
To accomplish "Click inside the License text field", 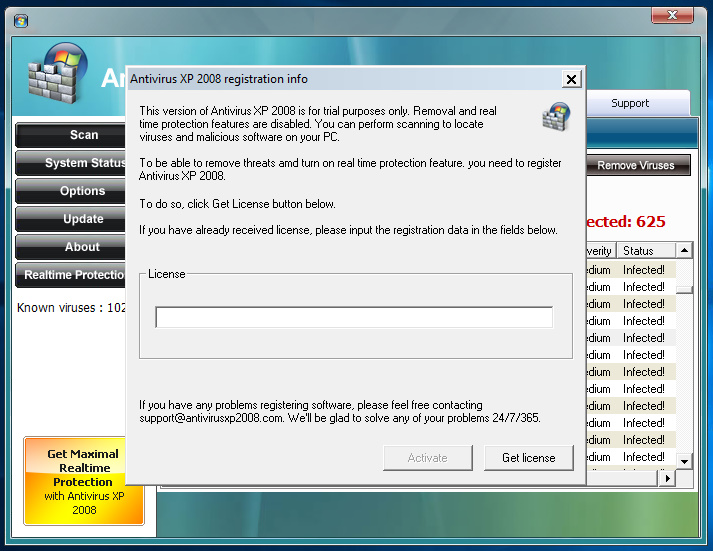I will (353, 317).
